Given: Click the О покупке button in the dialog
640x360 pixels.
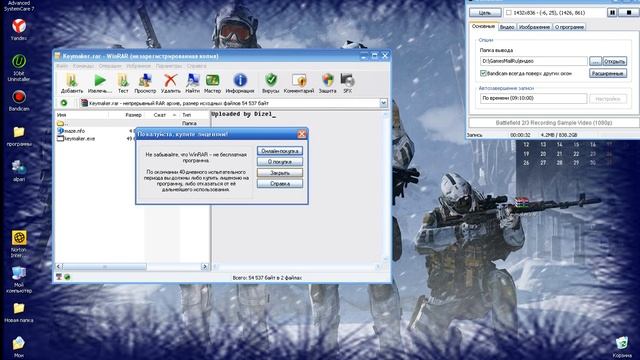Looking at the screenshot, I should [x=280, y=162].
